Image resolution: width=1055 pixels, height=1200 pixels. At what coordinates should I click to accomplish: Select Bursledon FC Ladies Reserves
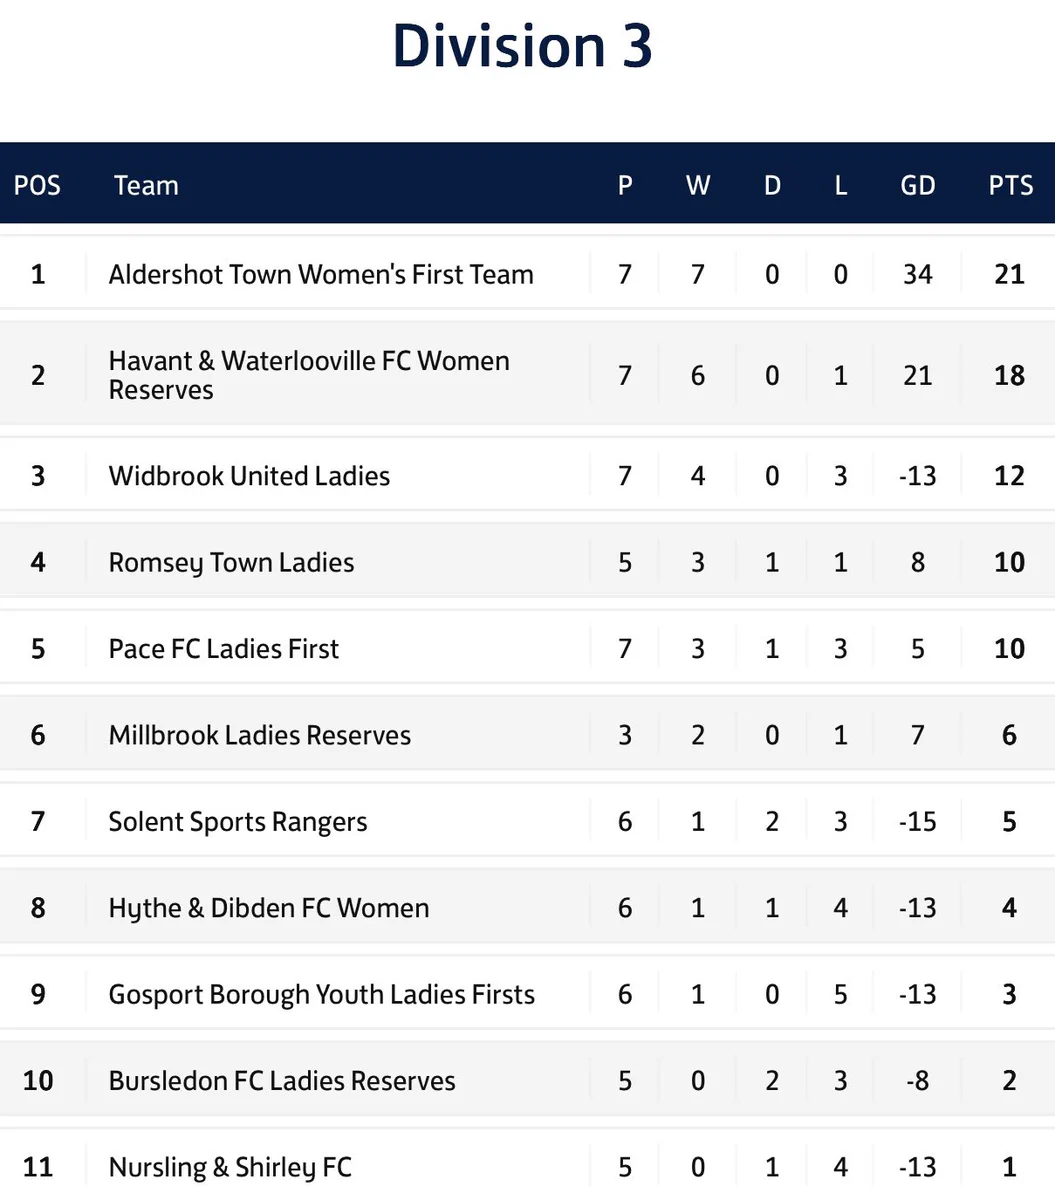point(282,1081)
